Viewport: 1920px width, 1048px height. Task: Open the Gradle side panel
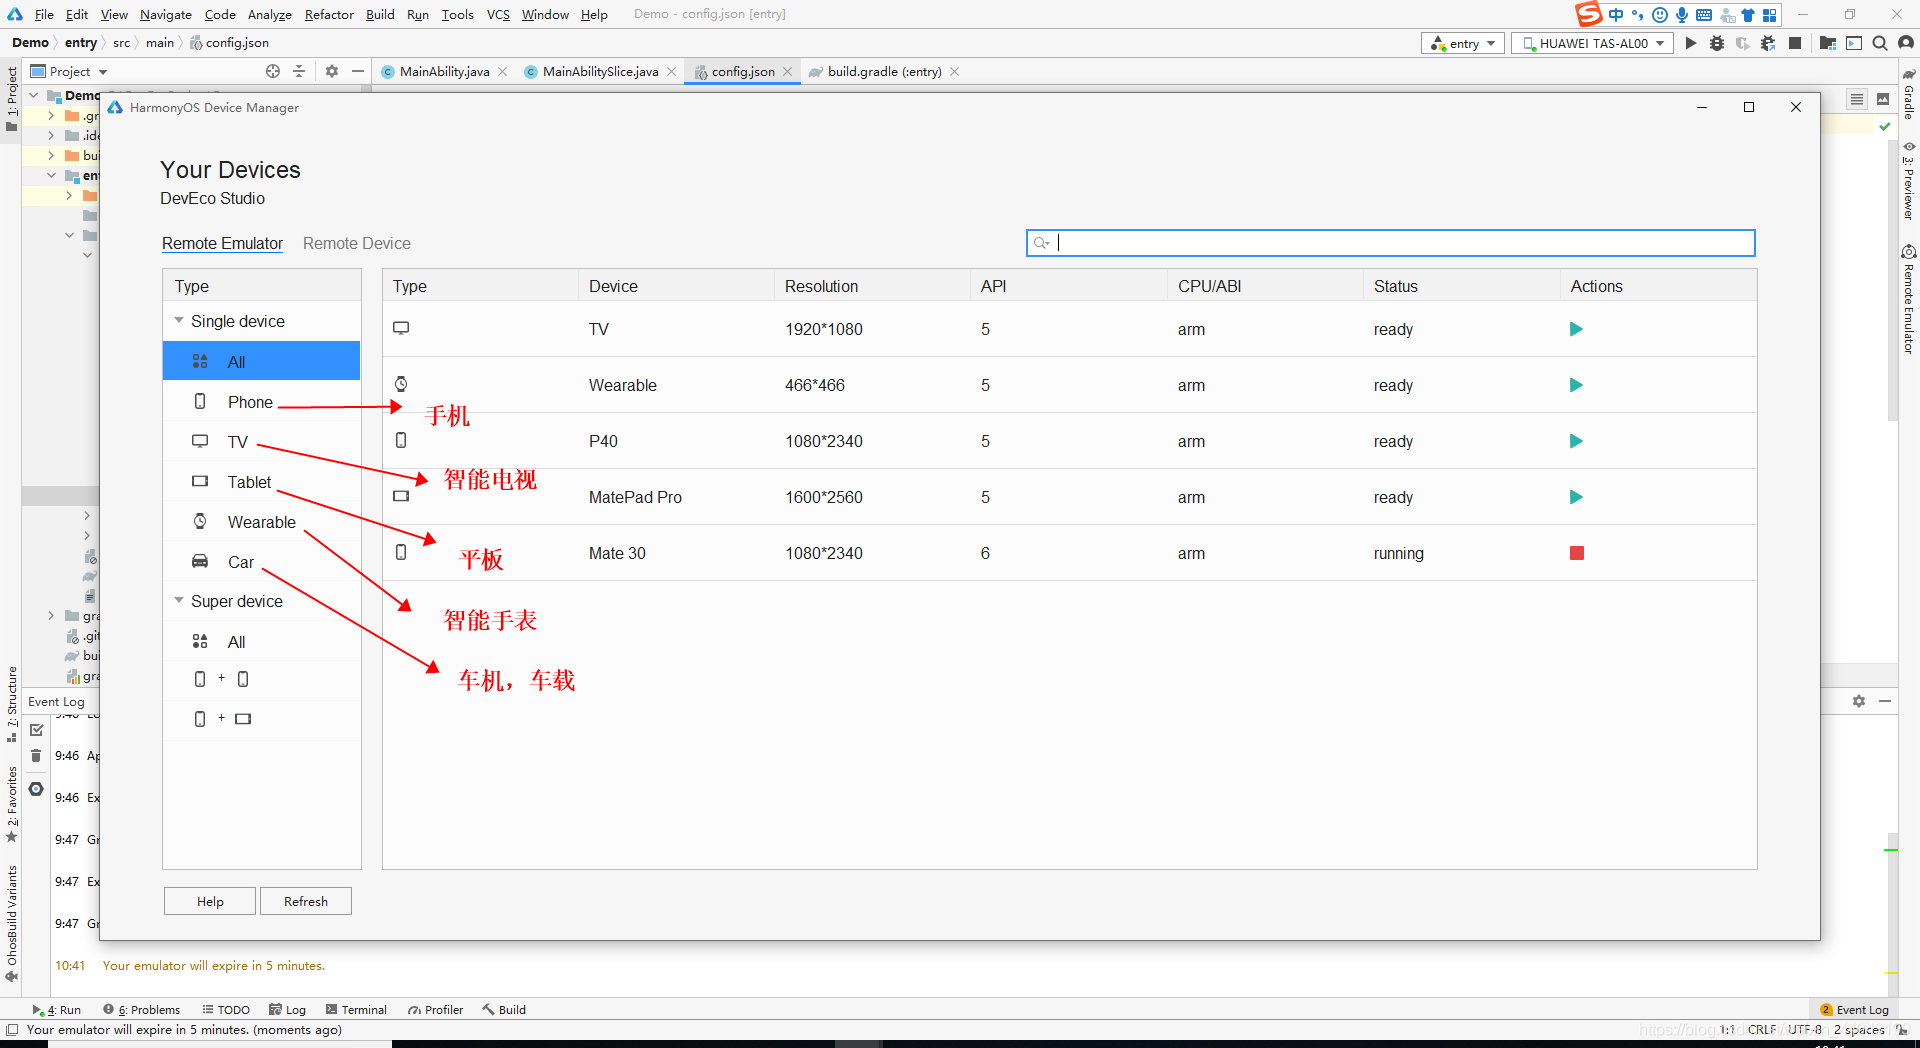tap(1908, 94)
